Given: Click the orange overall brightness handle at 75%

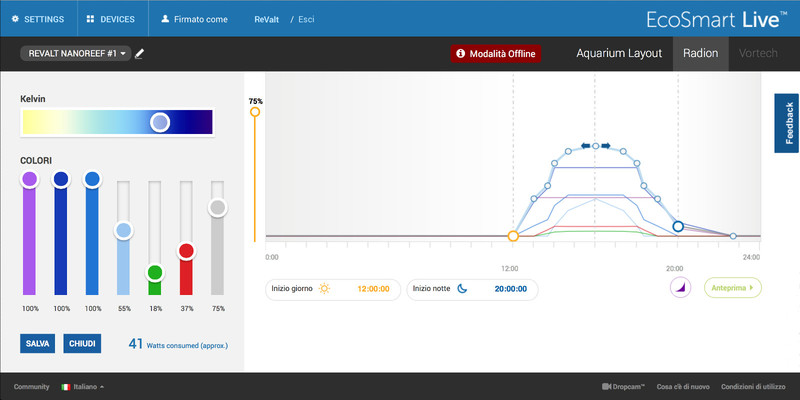Looking at the screenshot, I should click(x=255, y=112).
